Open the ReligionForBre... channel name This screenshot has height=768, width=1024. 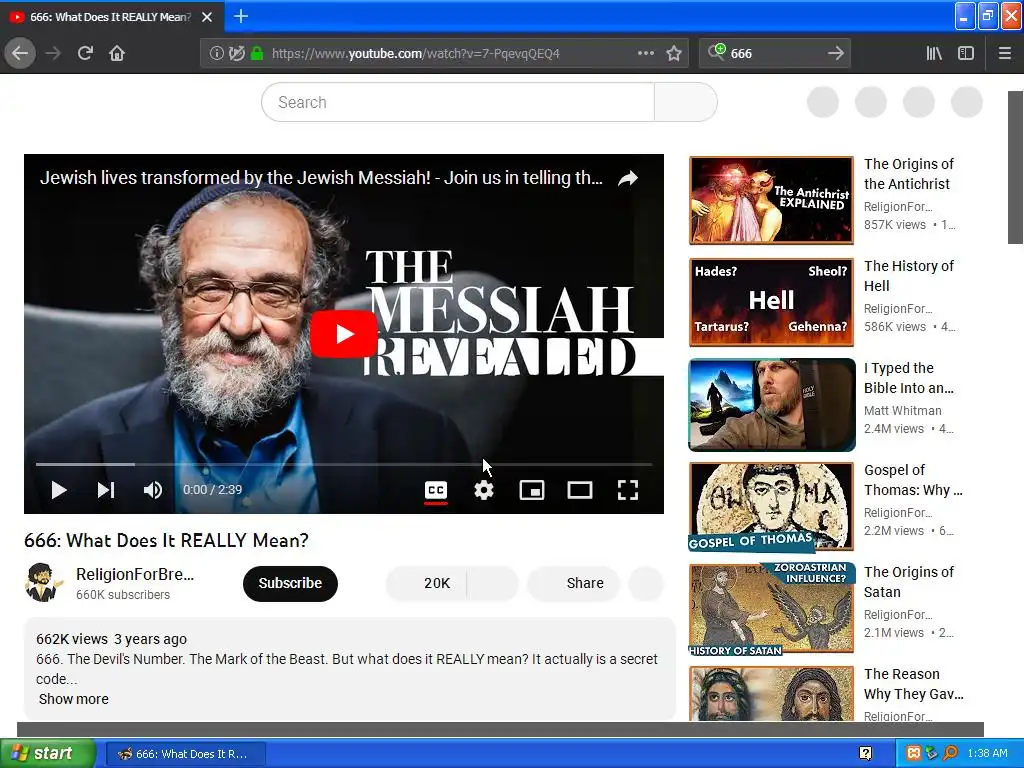pyautogui.click(x=135, y=575)
